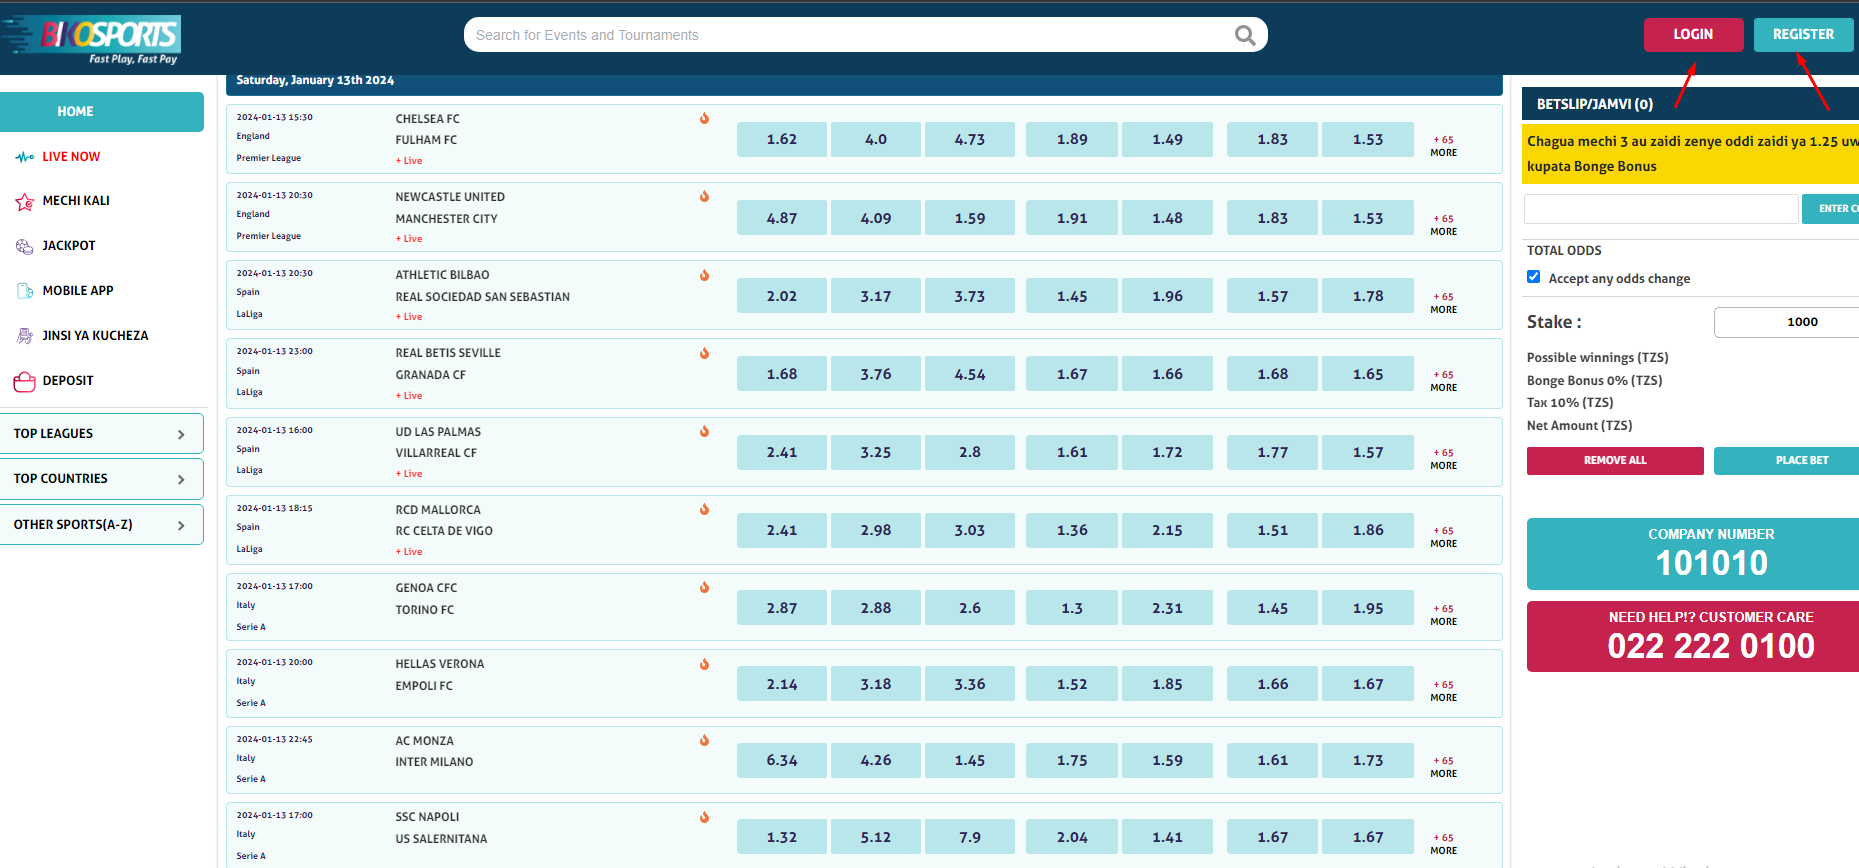
Task: Choose odds 2.87 for Genoa CFC
Action: pyautogui.click(x=782, y=608)
